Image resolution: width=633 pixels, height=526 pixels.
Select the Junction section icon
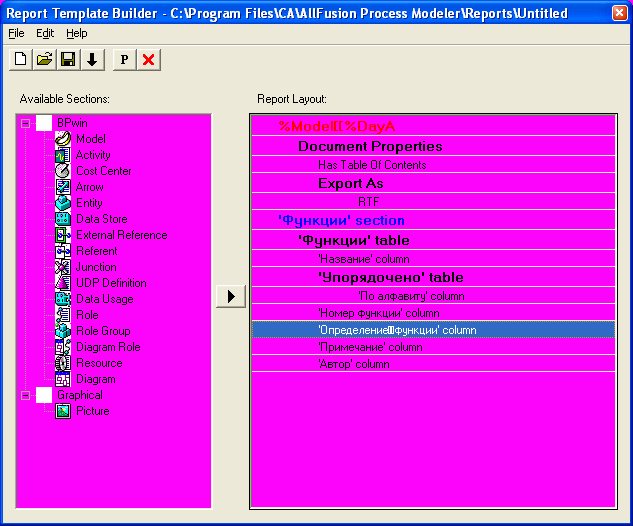63,267
